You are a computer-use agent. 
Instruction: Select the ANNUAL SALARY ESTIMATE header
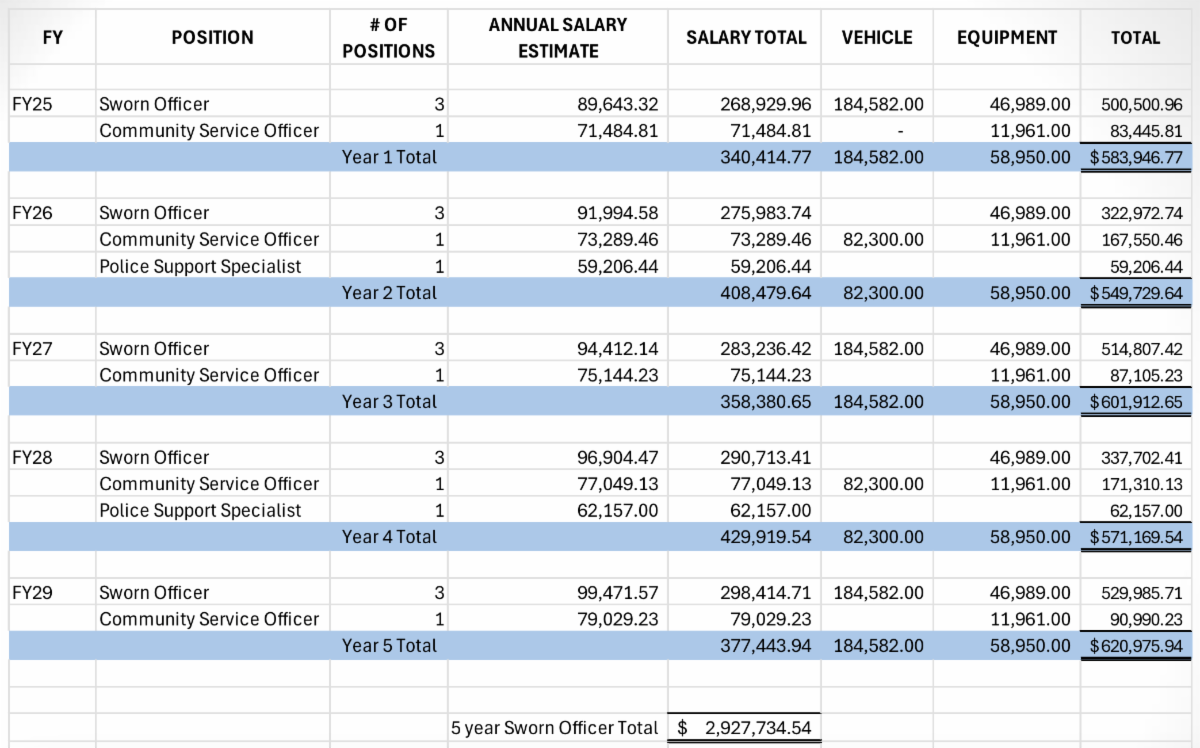click(557, 38)
